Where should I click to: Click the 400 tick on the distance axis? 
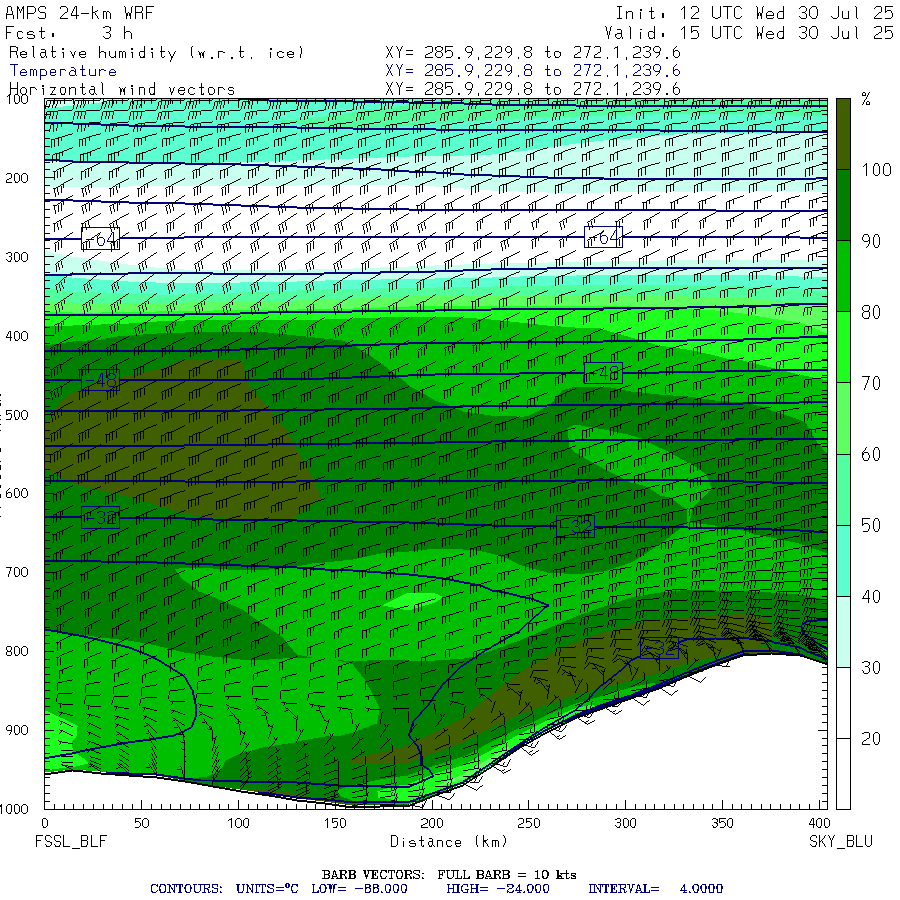[x=818, y=823]
